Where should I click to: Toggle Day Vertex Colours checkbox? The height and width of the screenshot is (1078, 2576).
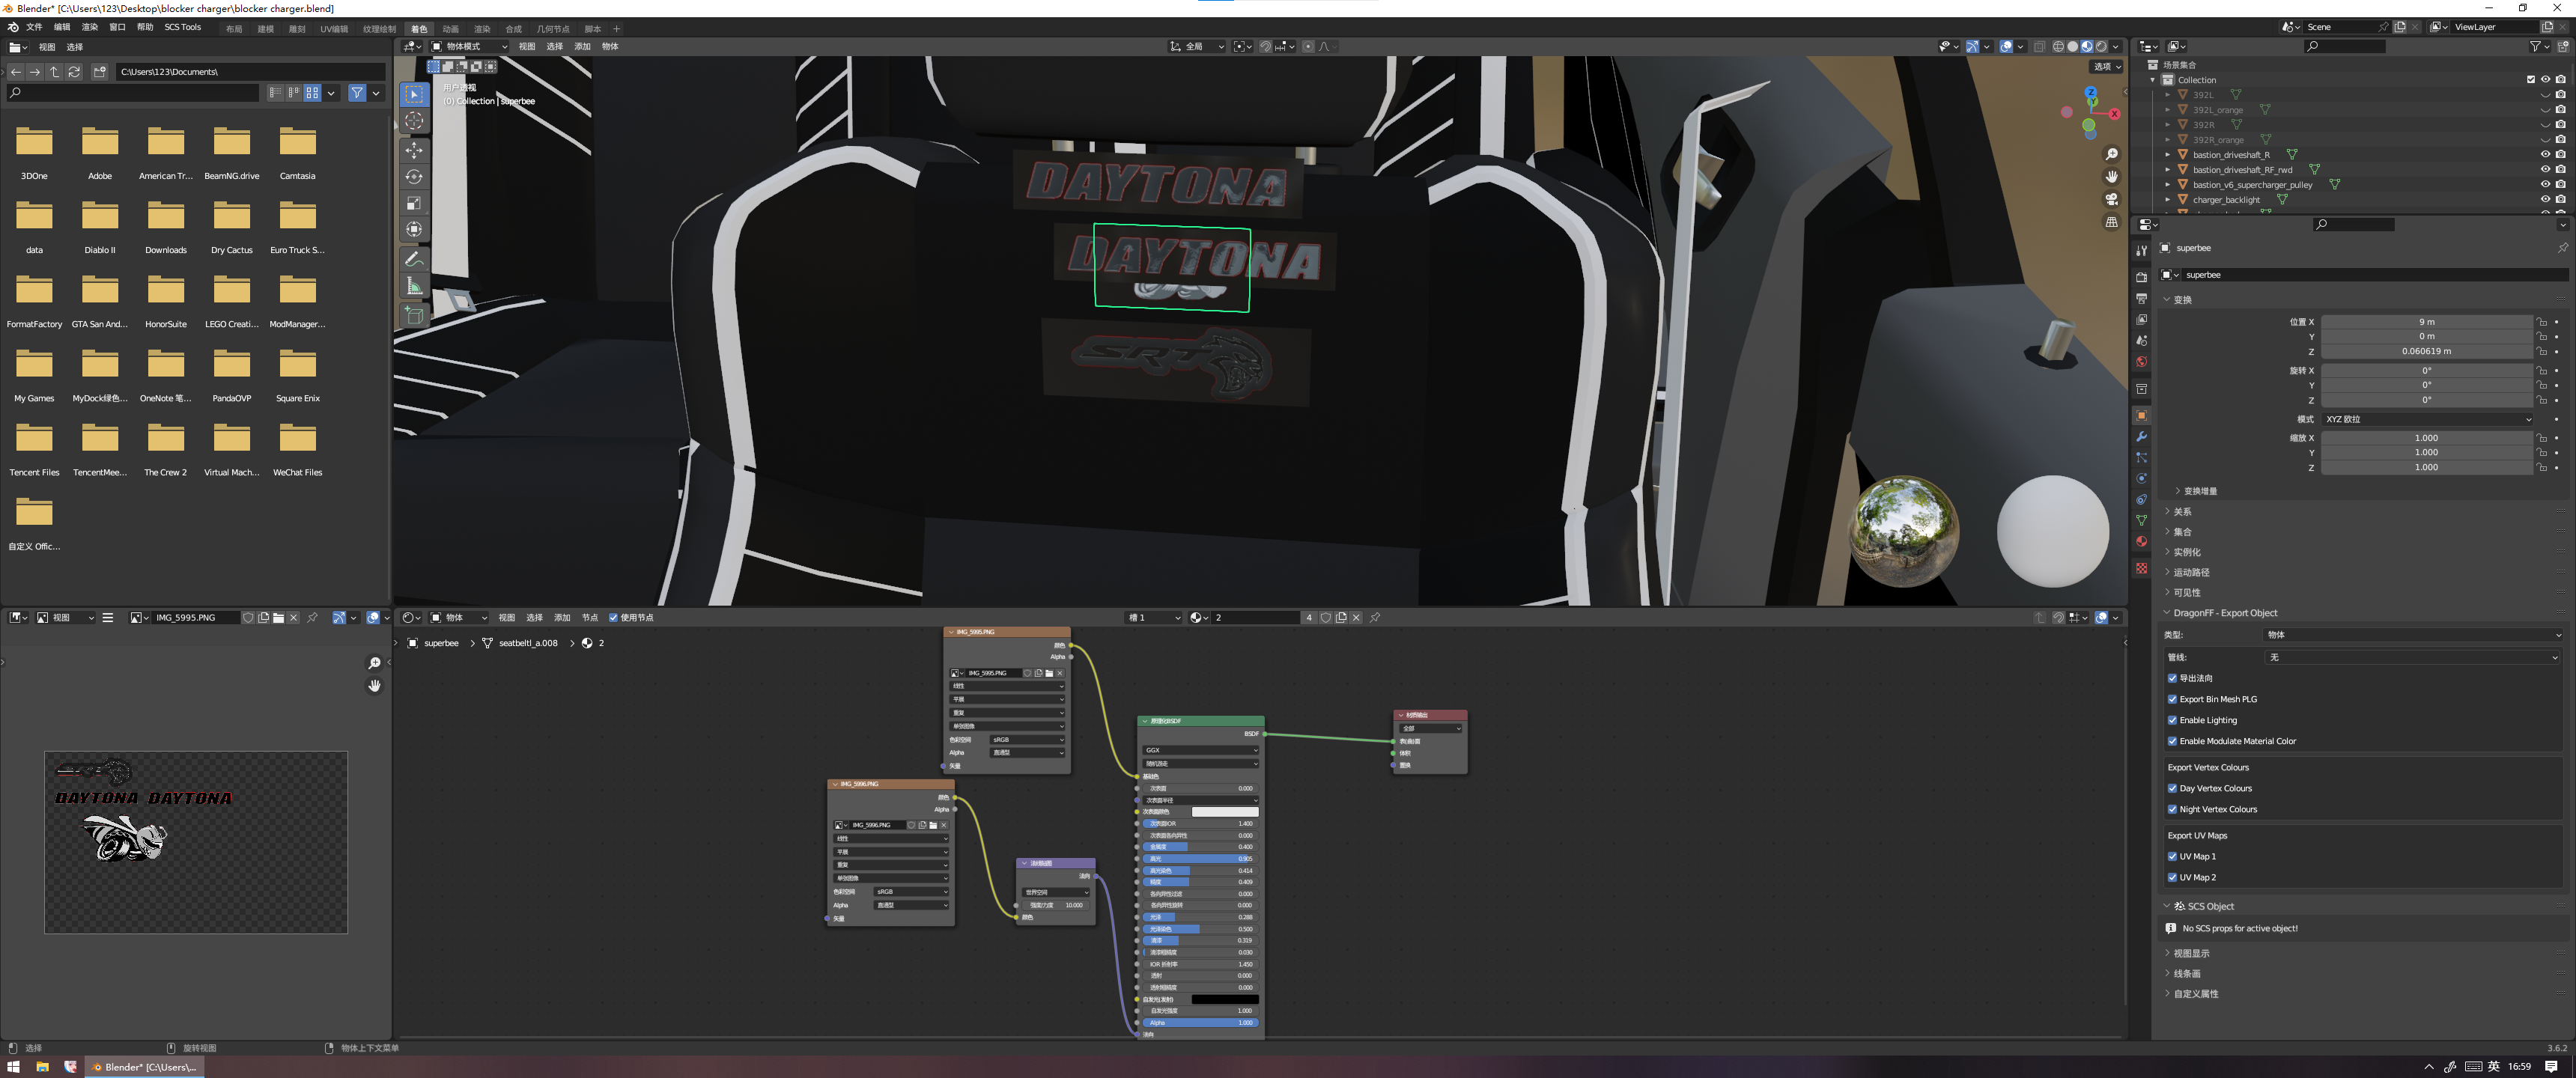(2172, 788)
